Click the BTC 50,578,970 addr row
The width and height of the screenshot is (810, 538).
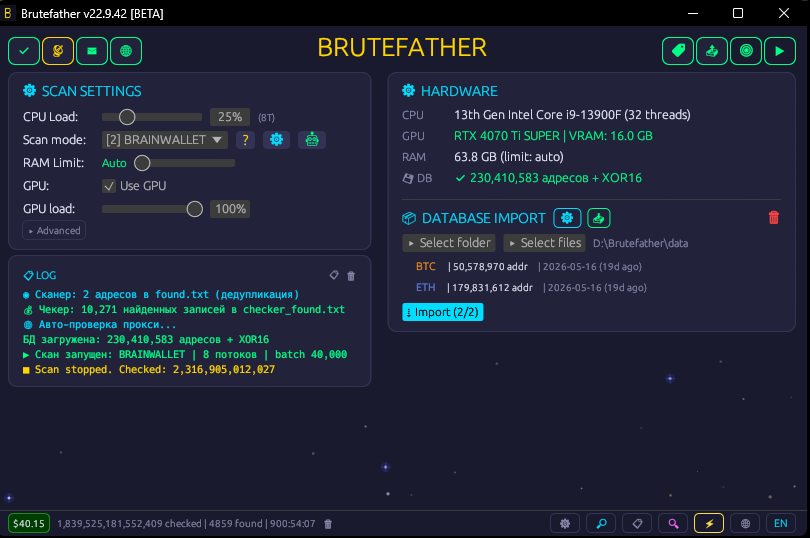[528, 267]
